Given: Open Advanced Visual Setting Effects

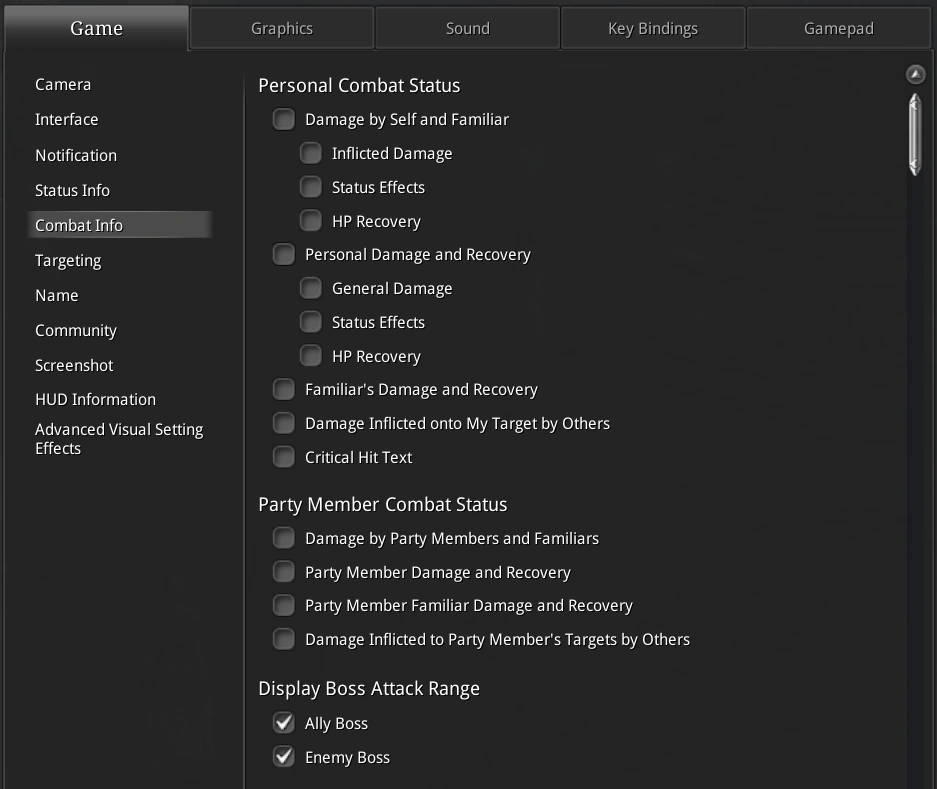Looking at the screenshot, I should pos(118,439).
